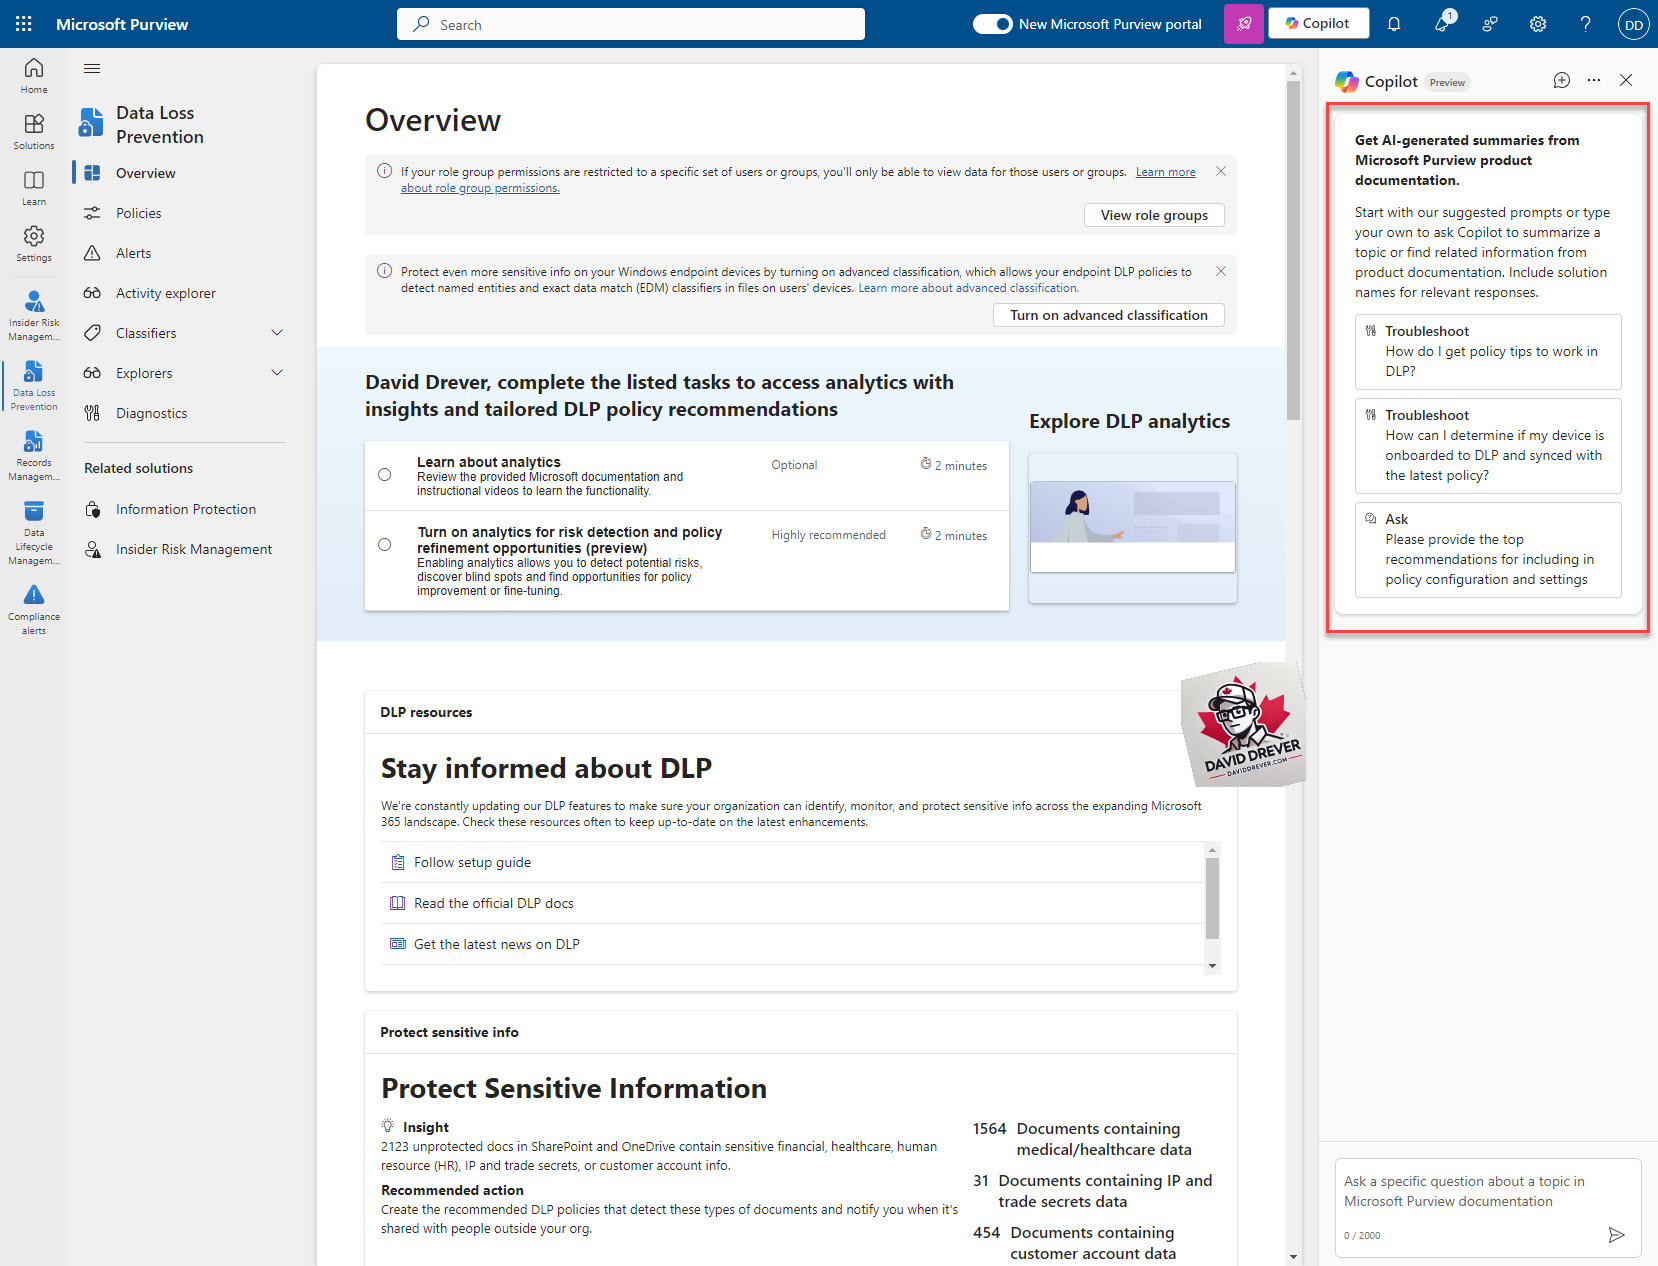Open Insider Risk Management rail icon
Viewport: 1658px width, 1266px height.
pos(34,315)
